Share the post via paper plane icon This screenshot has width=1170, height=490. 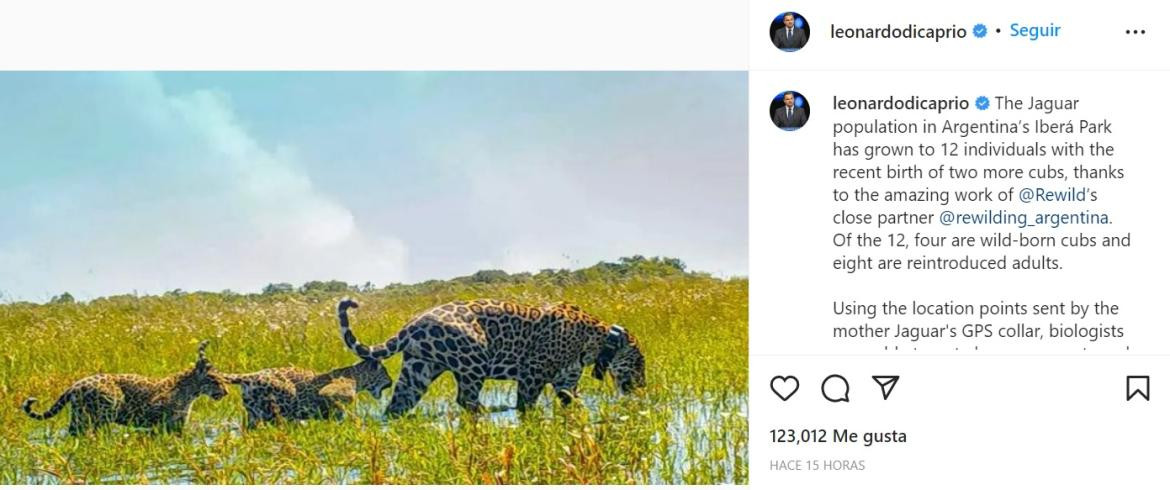pyautogui.click(x=885, y=388)
